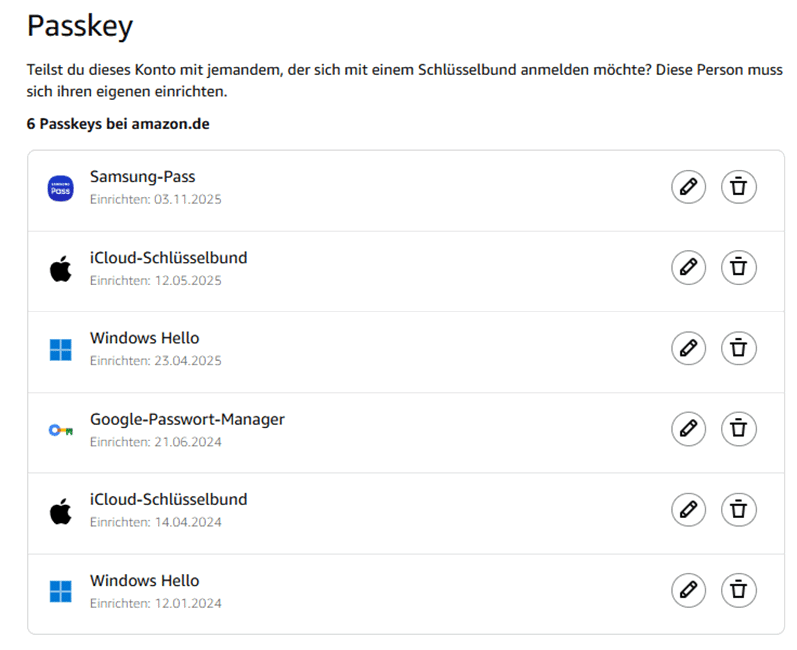The width and height of the screenshot is (797, 650).
Task: Click 'Einrichten: 12.05.2025' date text
Action: [x=156, y=281]
